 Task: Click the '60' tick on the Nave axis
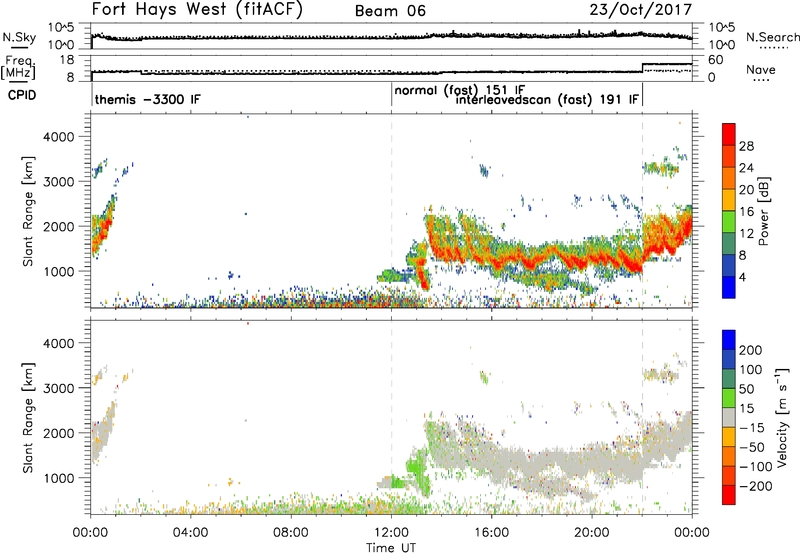click(x=716, y=60)
